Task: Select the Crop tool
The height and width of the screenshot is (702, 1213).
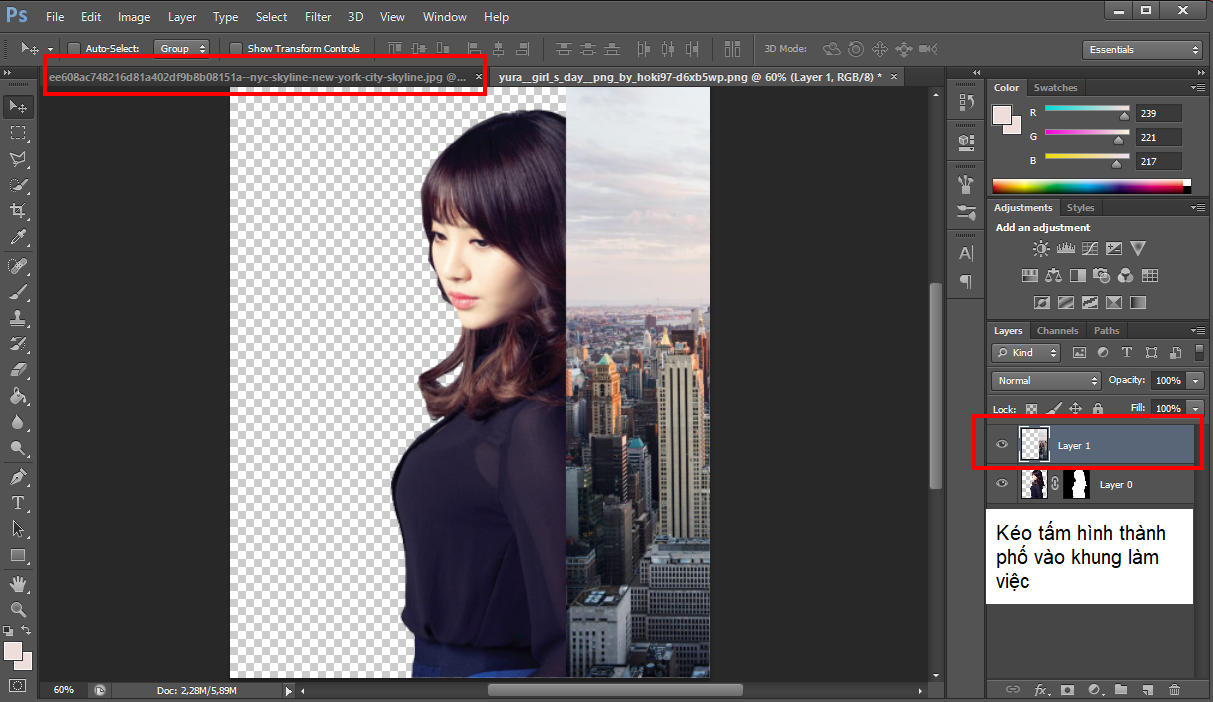Action: pos(18,211)
